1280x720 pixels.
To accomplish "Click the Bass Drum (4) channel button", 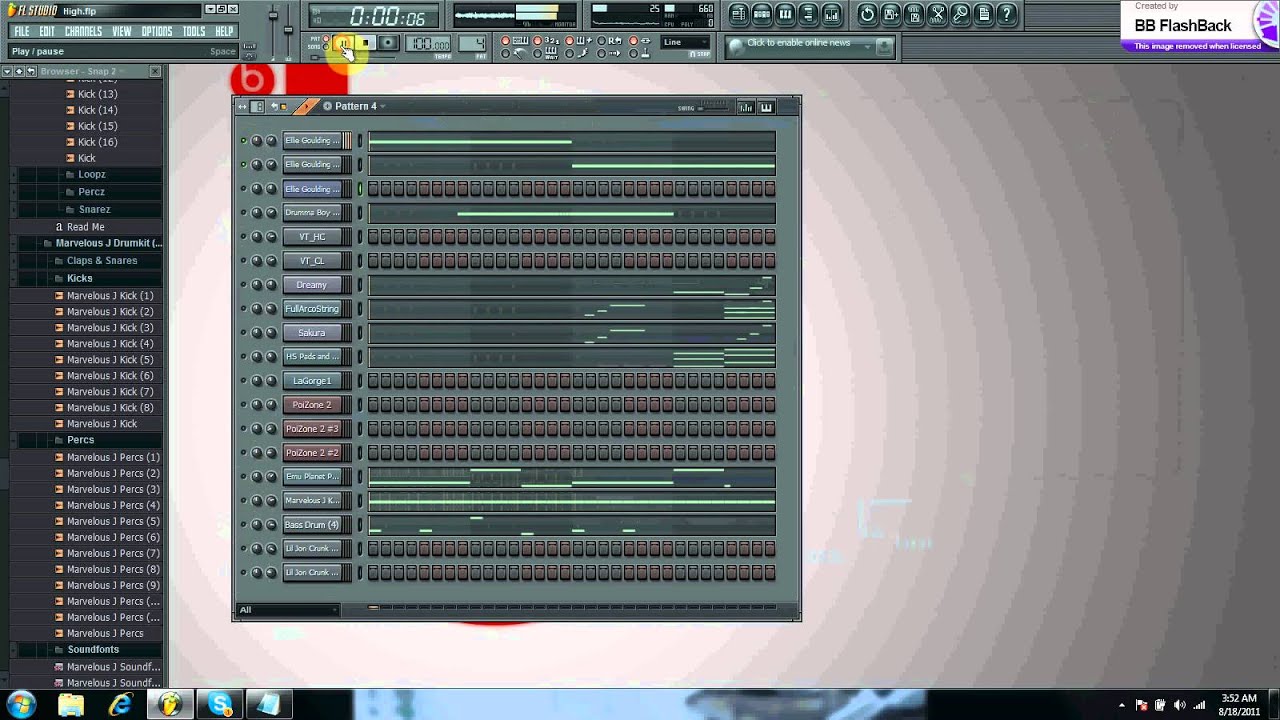I will point(312,525).
